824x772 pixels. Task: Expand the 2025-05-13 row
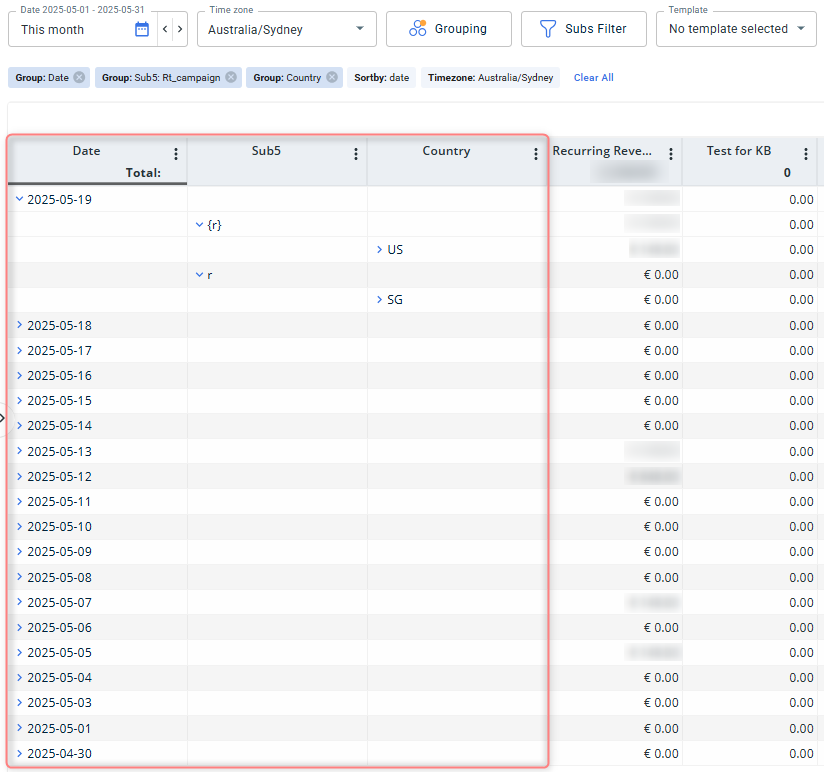click(19, 451)
